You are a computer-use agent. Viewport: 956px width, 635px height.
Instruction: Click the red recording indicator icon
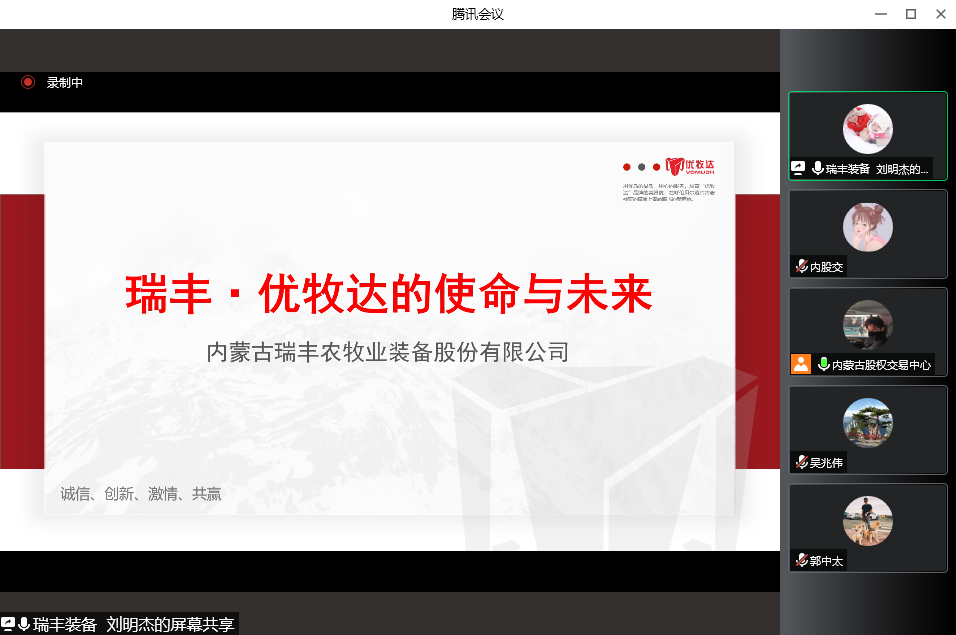click(x=28, y=82)
